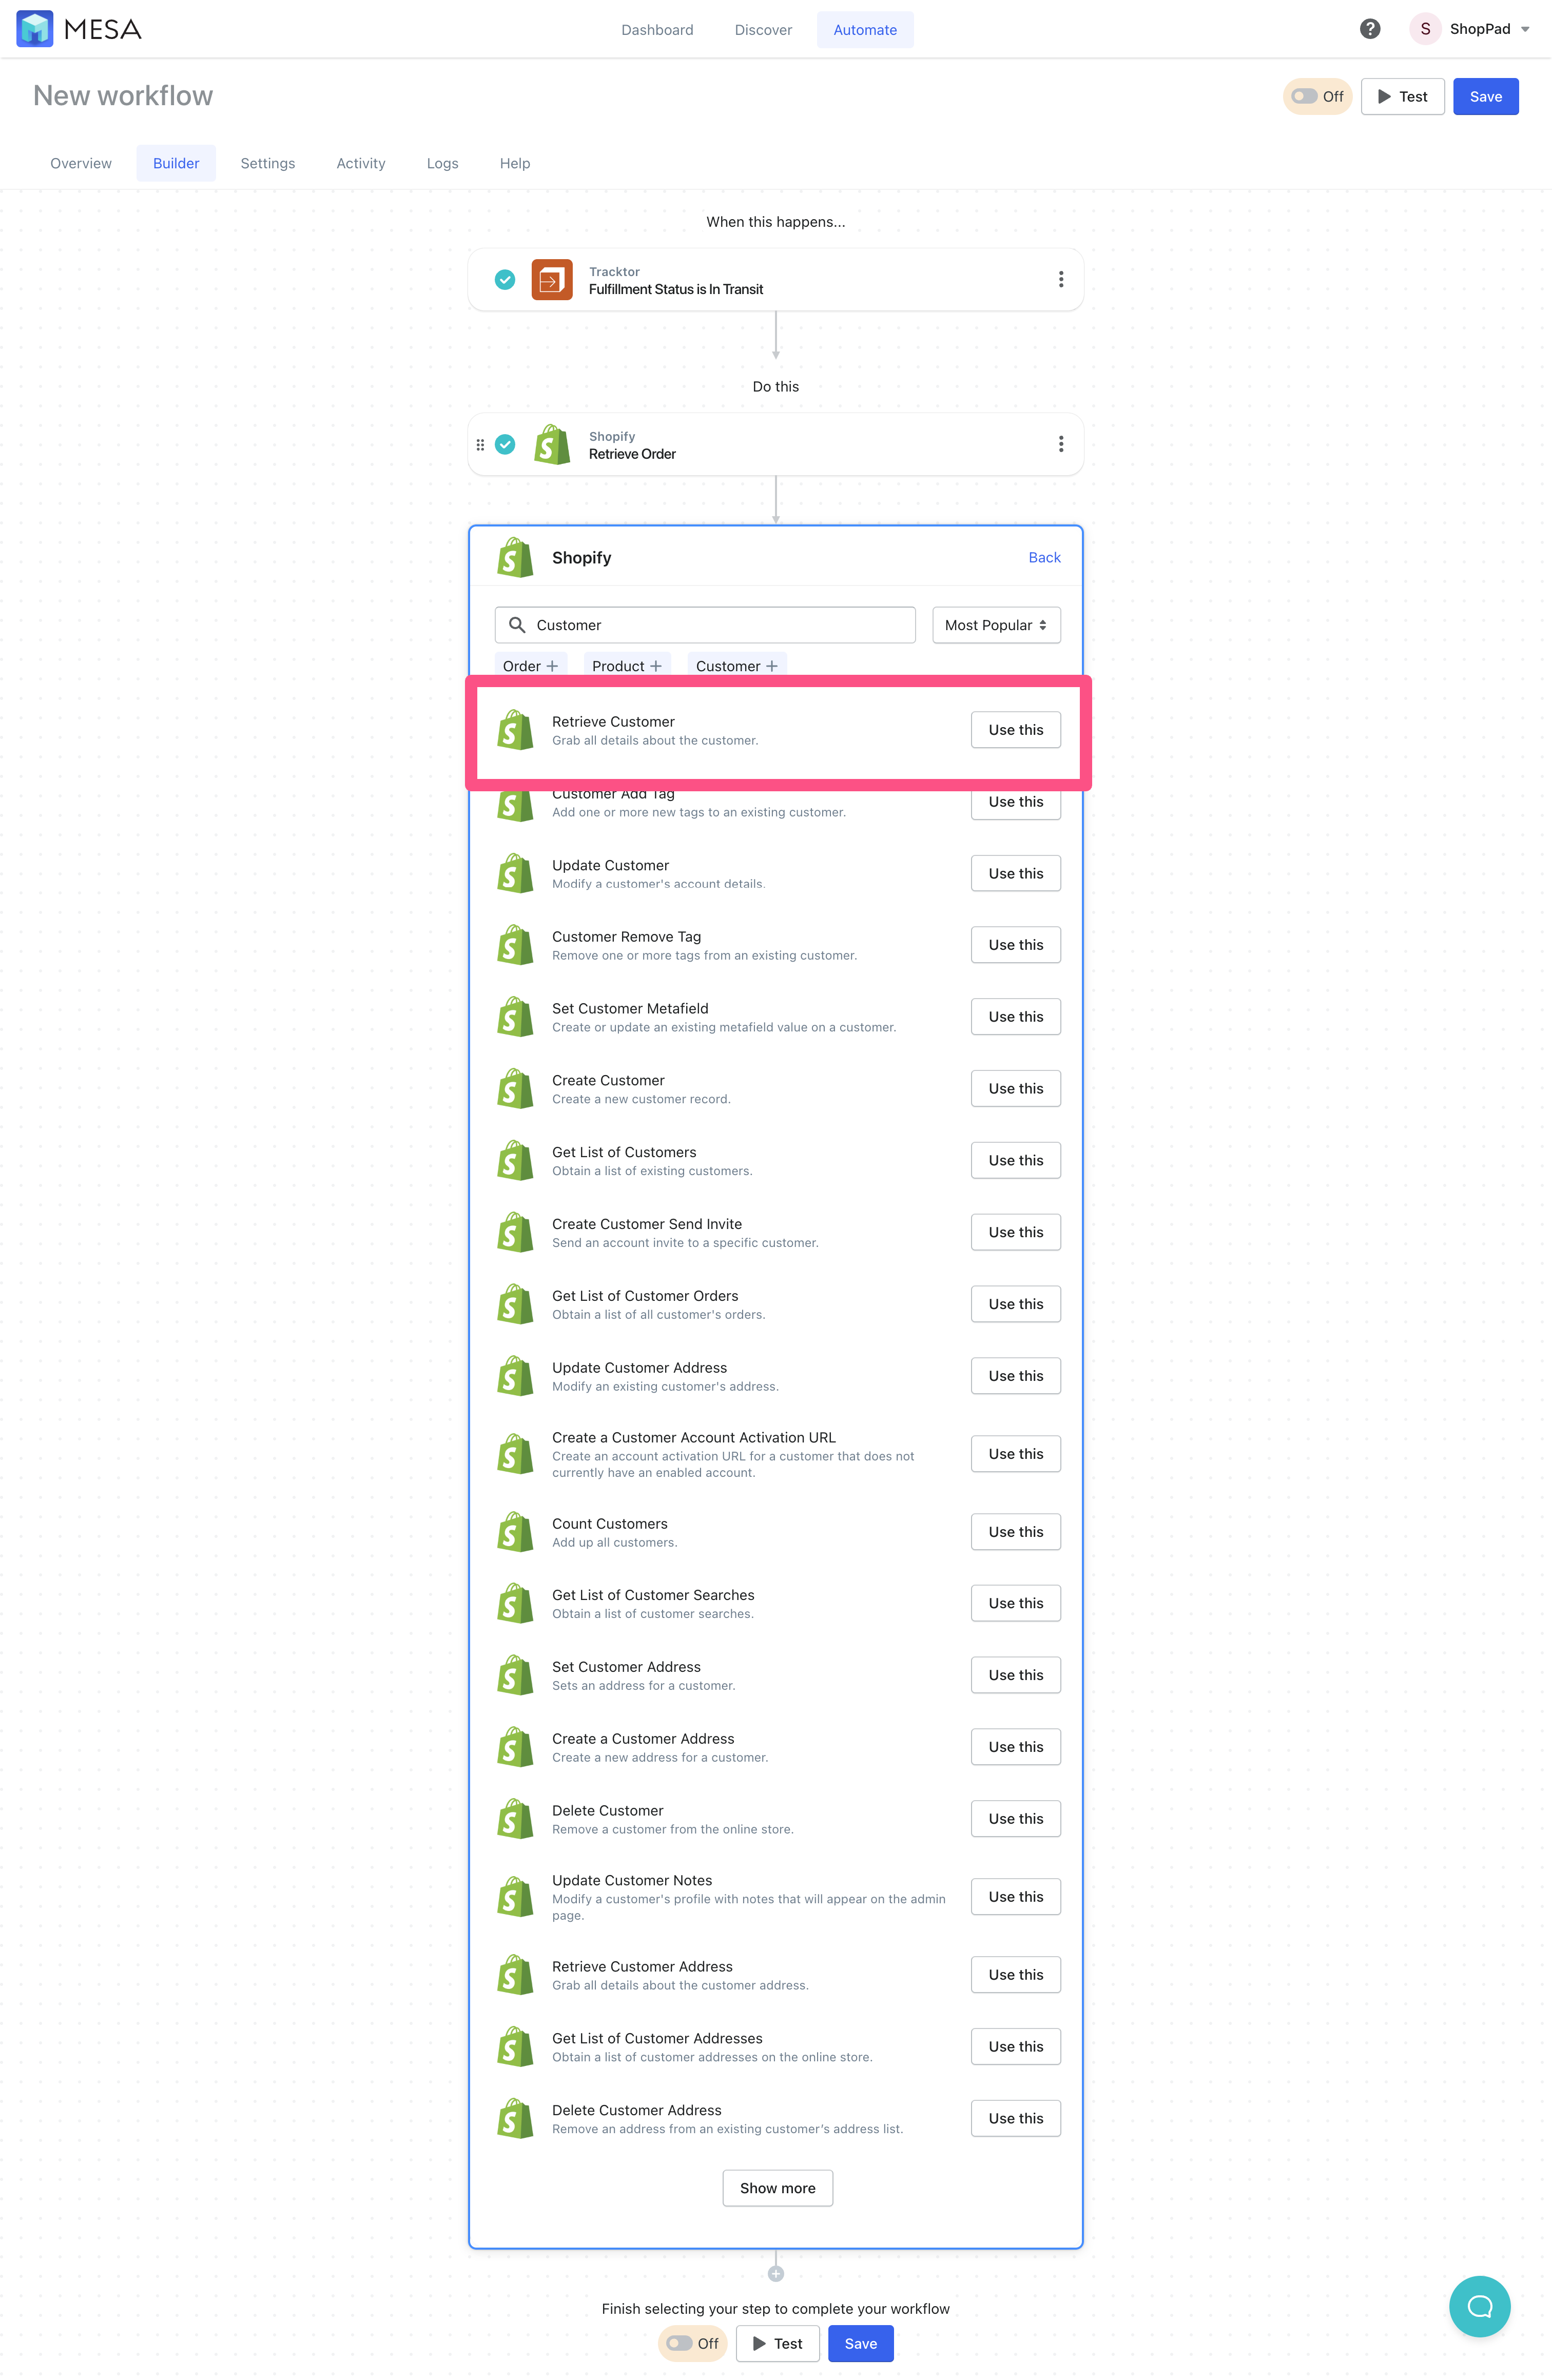Viewport: 1552px width, 2380px height.
Task: Open the Tracktor step three-dot menu
Action: 1061,280
